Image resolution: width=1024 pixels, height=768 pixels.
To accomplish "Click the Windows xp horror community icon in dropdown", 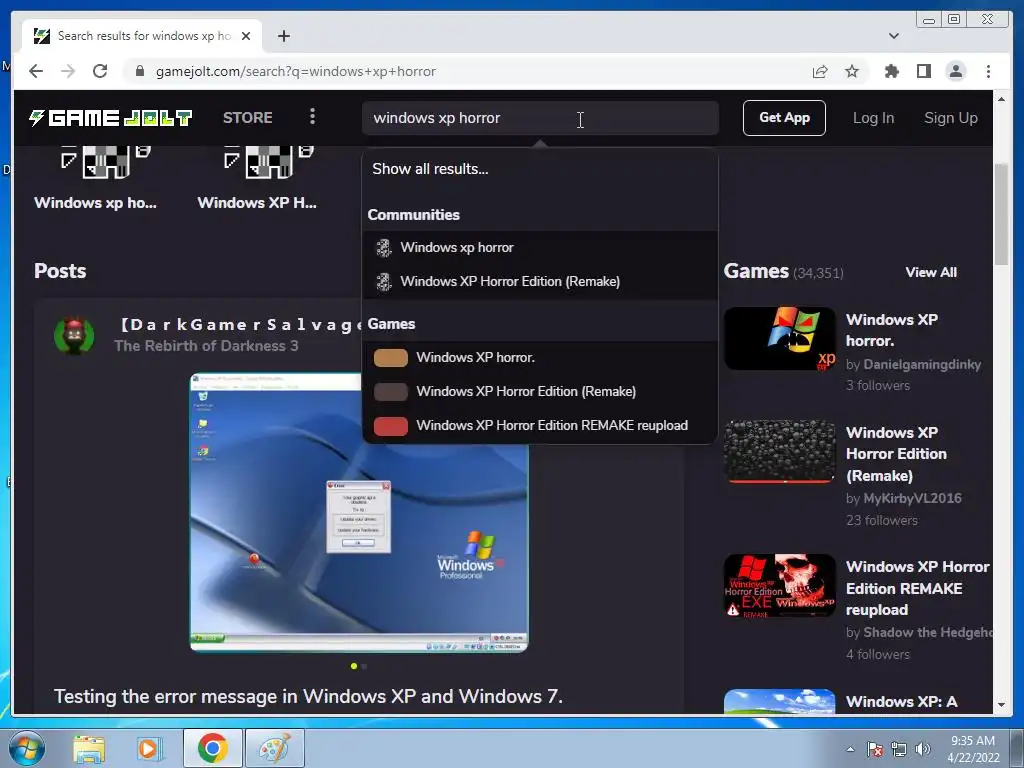I will coord(383,248).
